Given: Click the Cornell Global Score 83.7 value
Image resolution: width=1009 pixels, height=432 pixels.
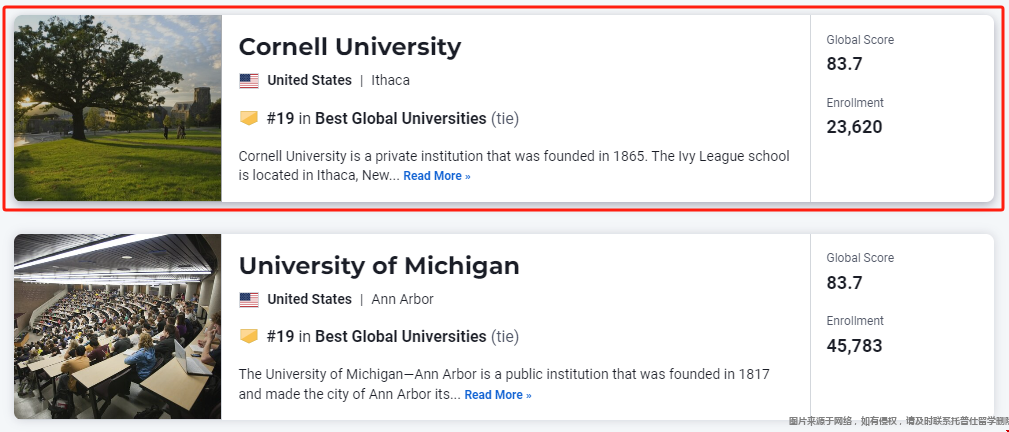Looking at the screenshot, I should pyautogui.click(x=844, y=64).
